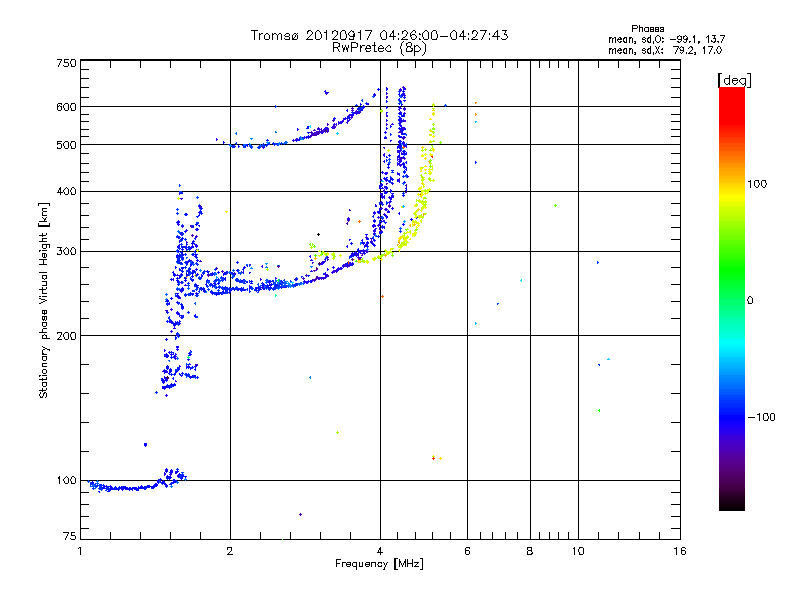
Task: Click the colorbar tick label '-100'
Action: [761, 417]
